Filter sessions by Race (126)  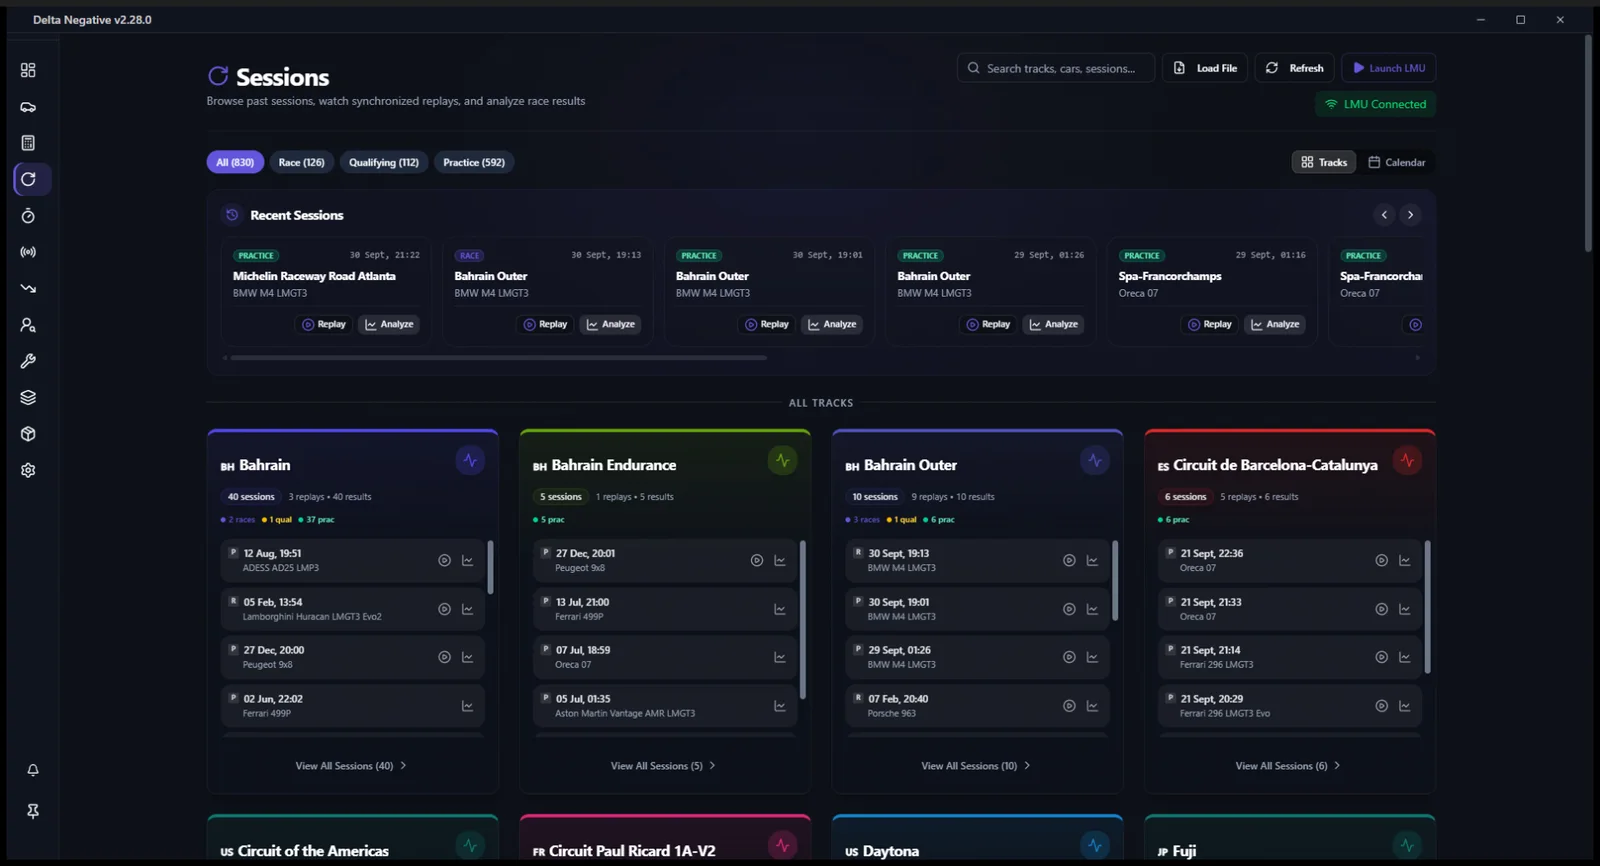tap(301, 162)
